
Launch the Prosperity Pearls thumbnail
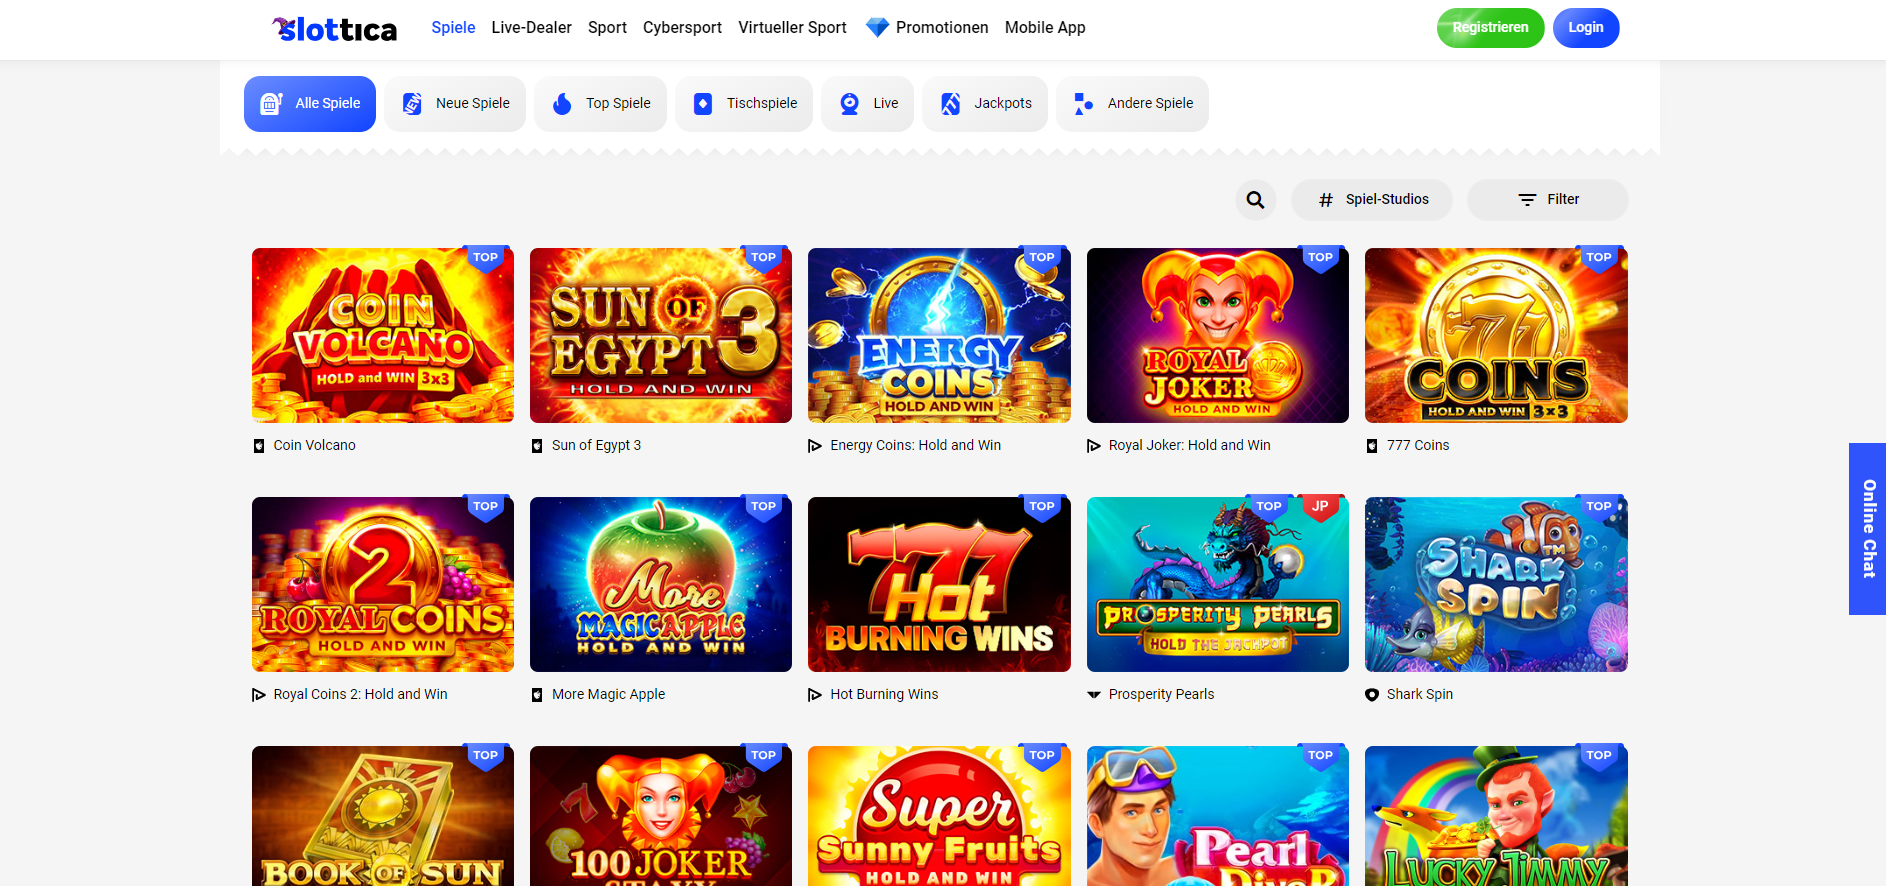tap(1218, 585)
